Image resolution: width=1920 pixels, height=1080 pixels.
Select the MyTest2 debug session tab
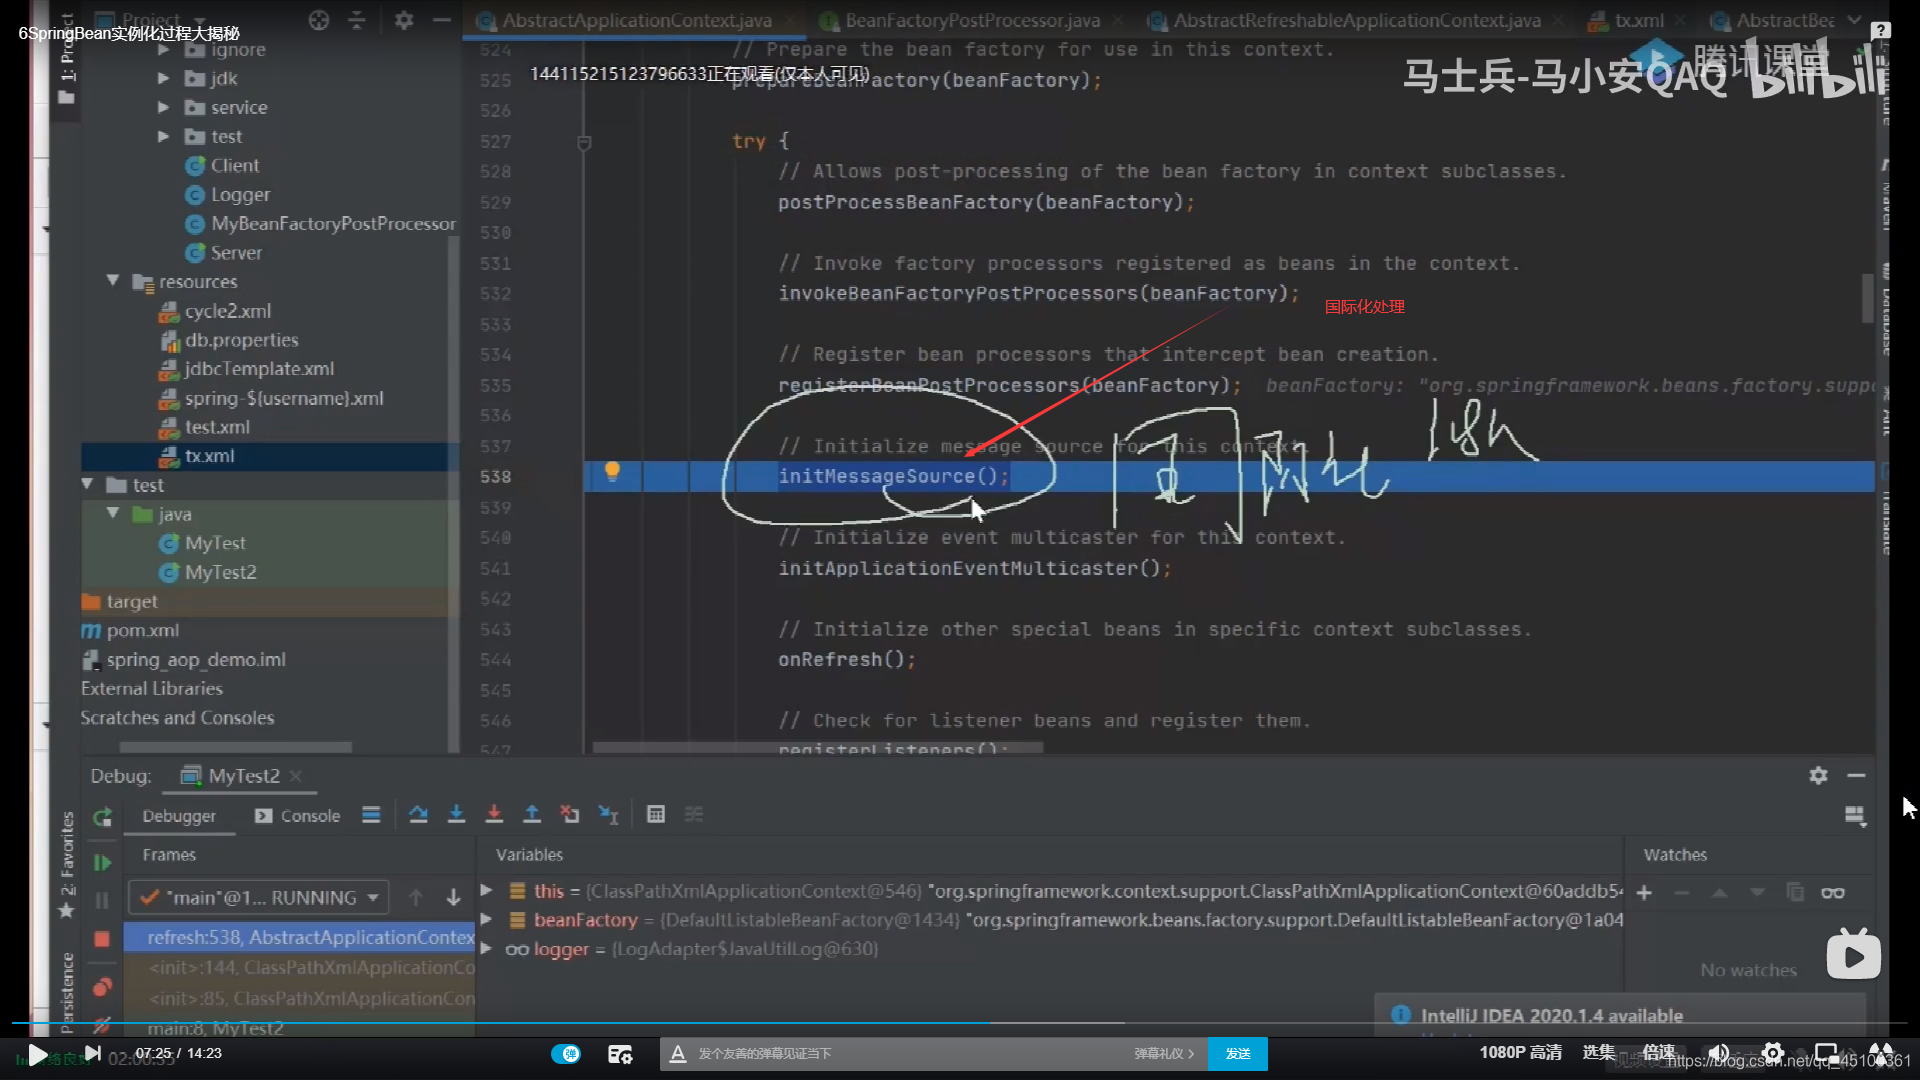click(243, 776)
